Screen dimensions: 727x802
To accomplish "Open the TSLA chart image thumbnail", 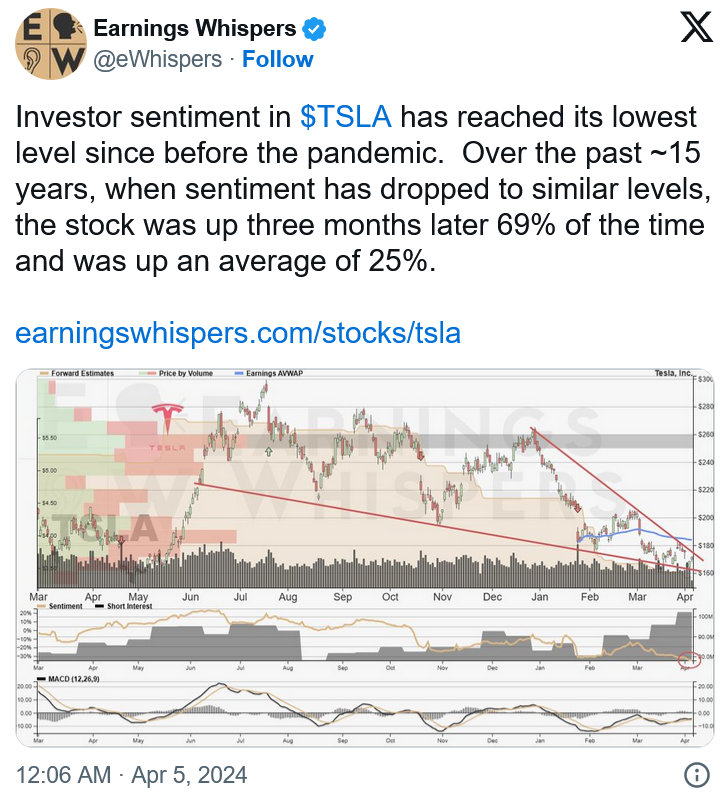I will click(365, 558).
